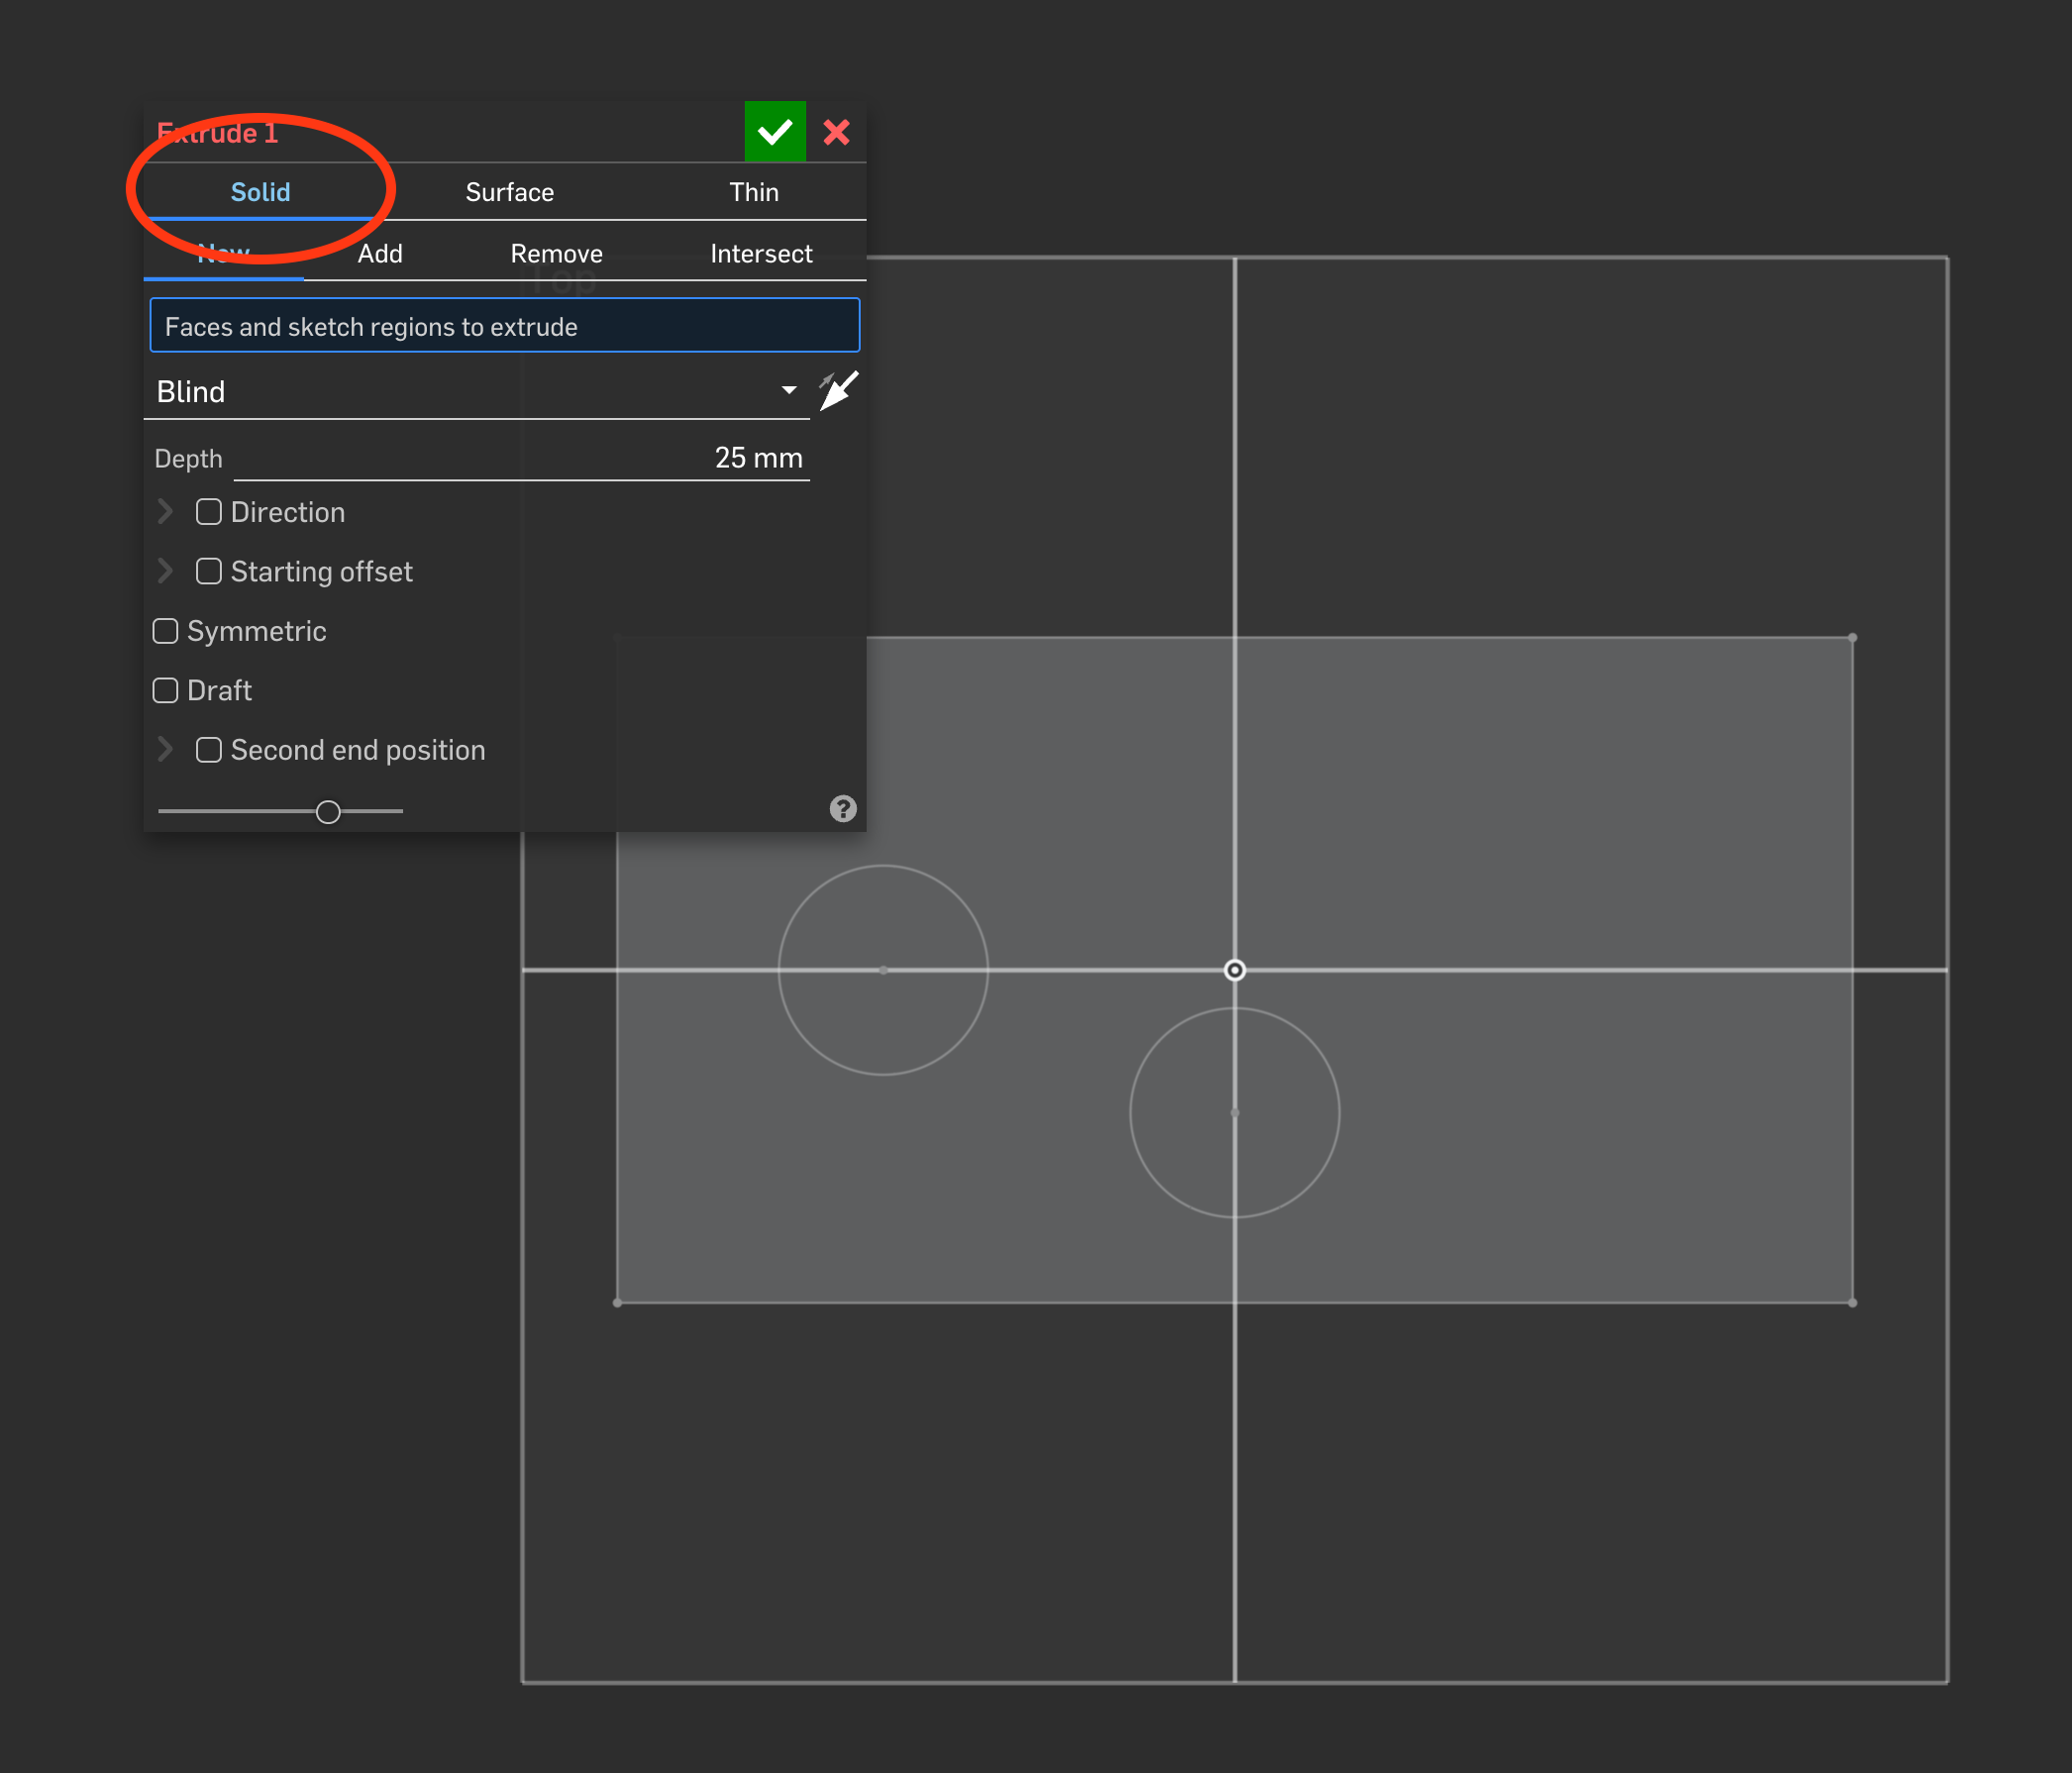2072x1773 pixels.
Task: Check the Draft option
Action: (x=165, y=690)
